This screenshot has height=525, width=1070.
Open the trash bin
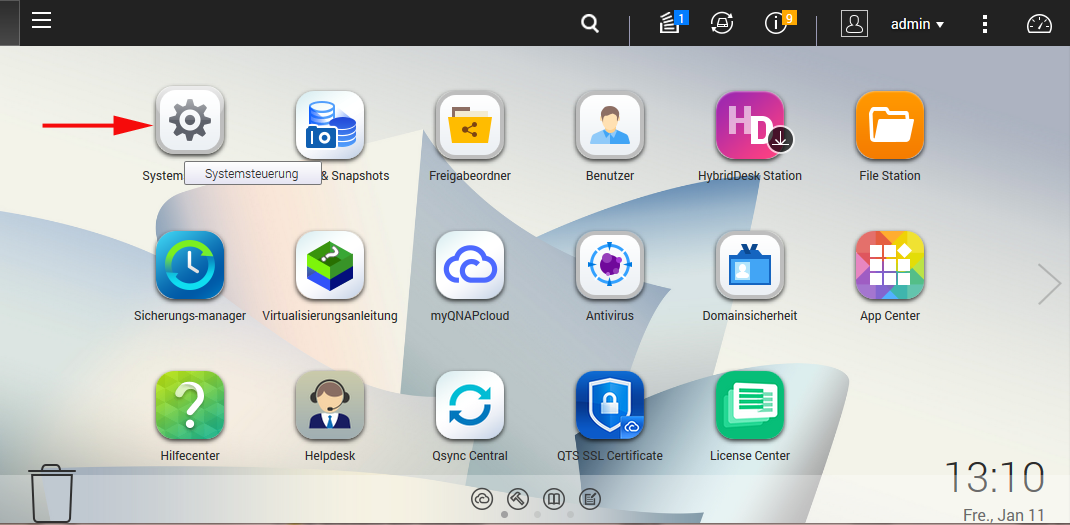click(x=52, y=494)
